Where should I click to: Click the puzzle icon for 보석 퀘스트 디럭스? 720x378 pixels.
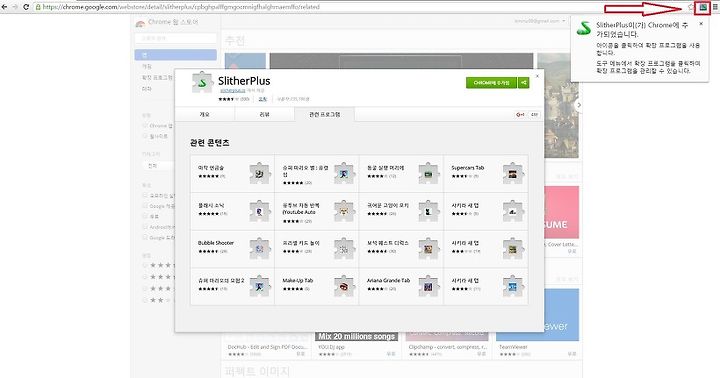coord(428,248)
